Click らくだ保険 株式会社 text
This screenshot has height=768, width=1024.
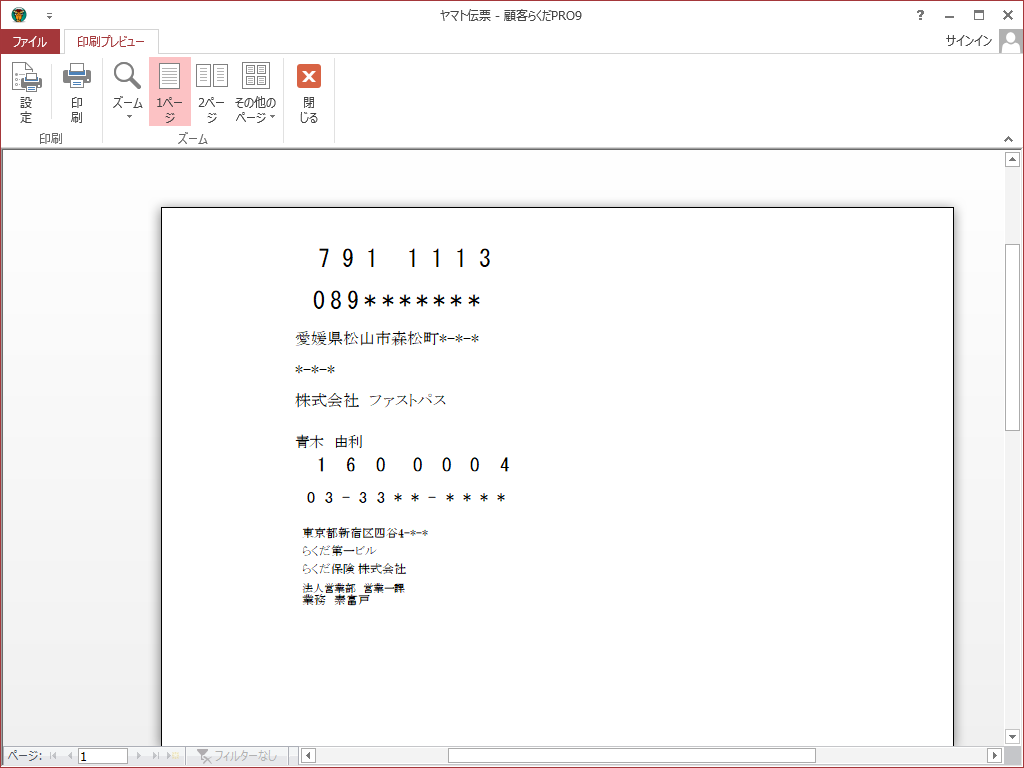(354, 569)
